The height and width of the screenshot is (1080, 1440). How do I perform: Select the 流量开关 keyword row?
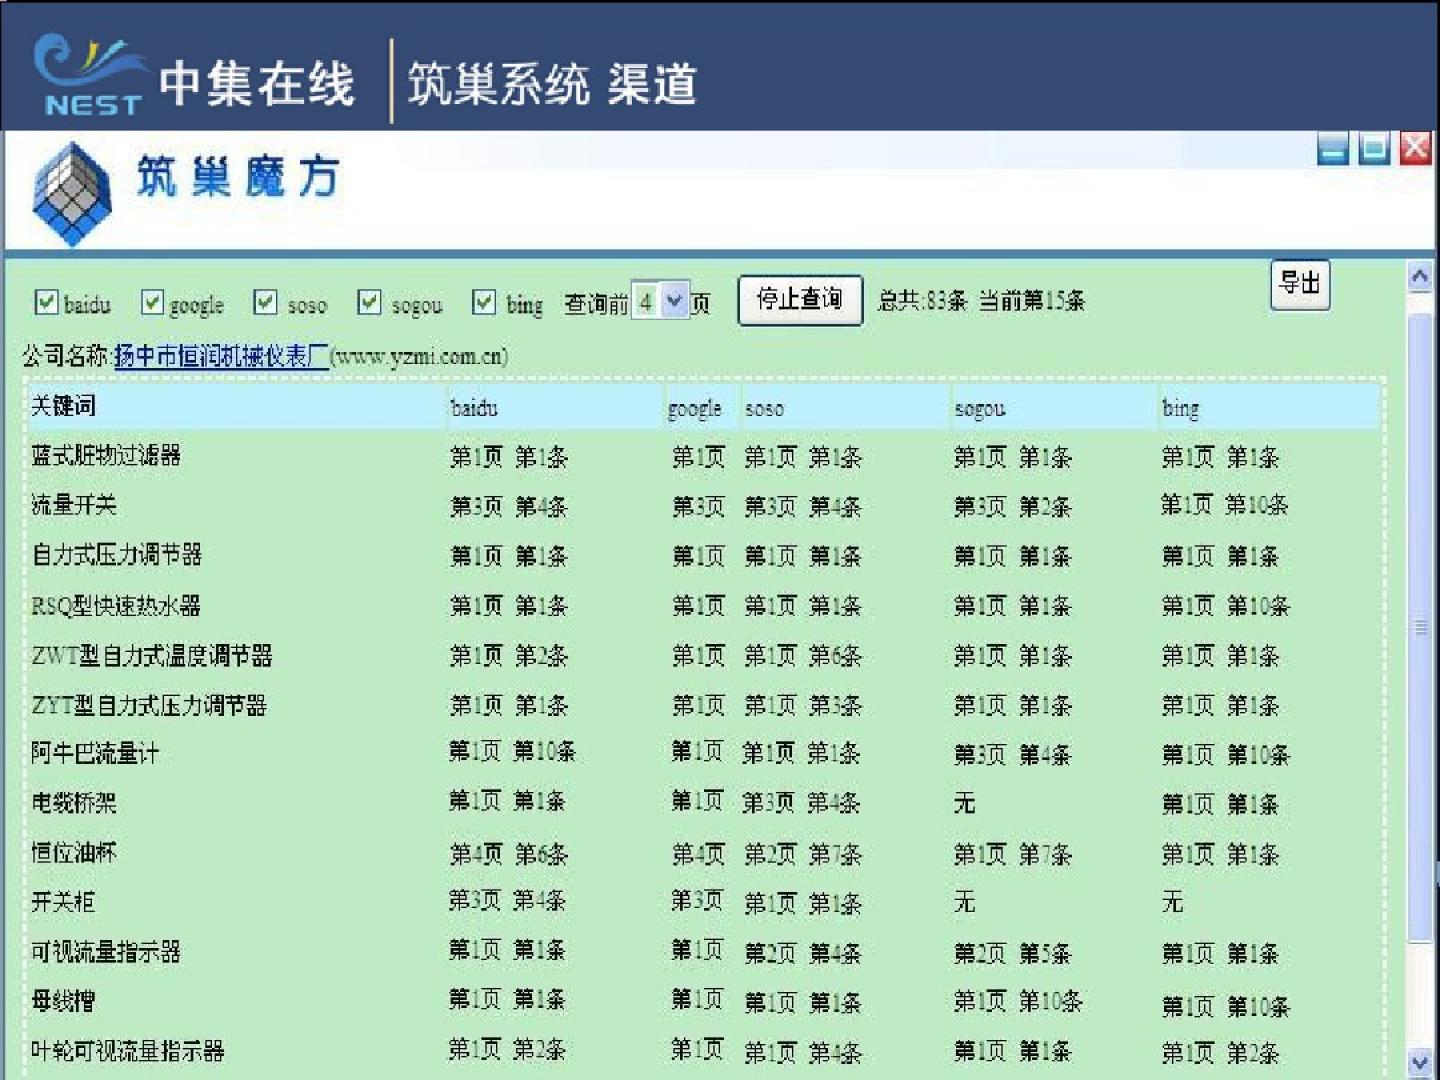pyautogui.click(x=74, y=505)
